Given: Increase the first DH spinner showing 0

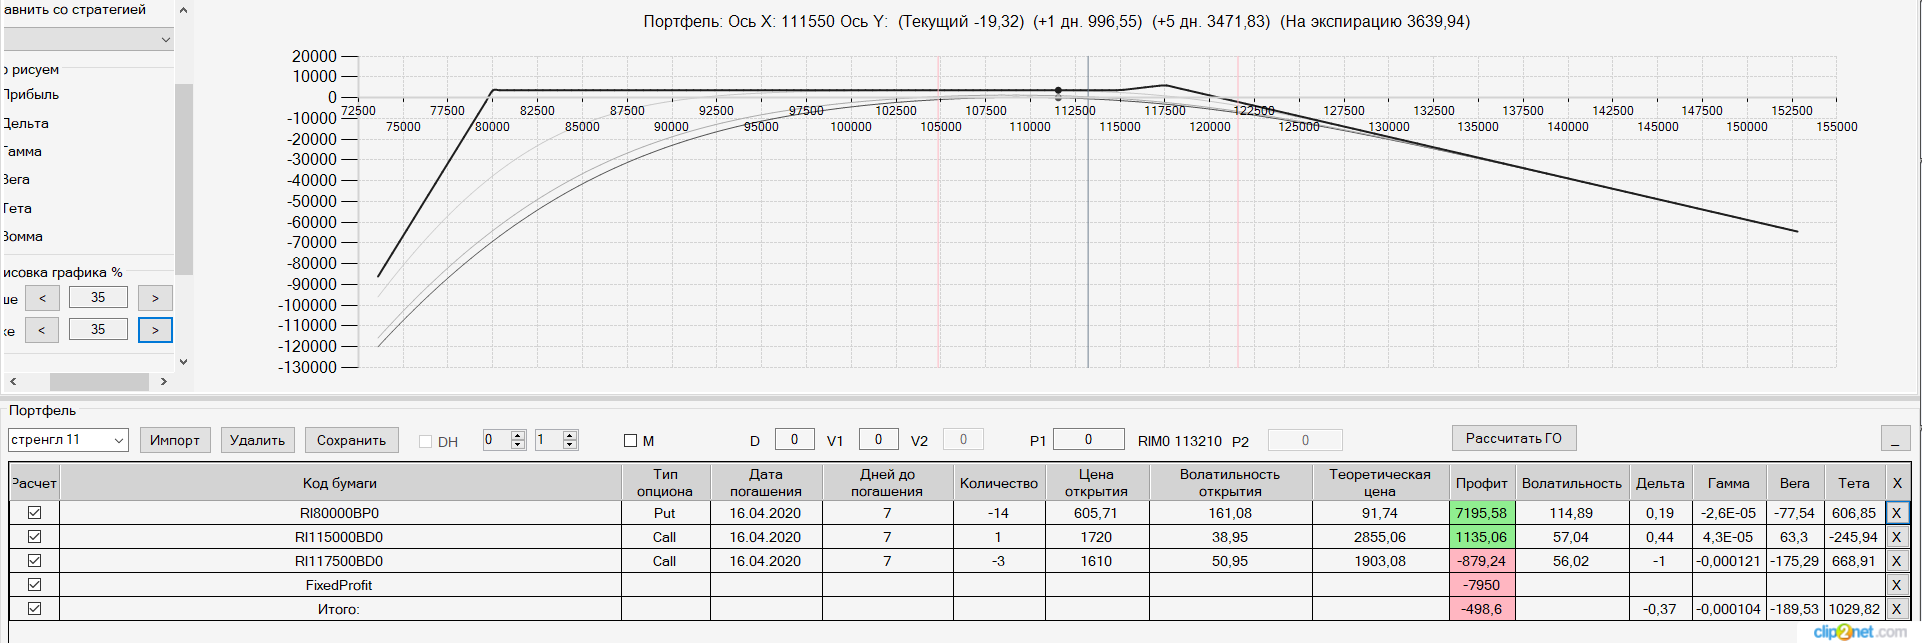Looking at the screenshot, I should pos(518,435).
